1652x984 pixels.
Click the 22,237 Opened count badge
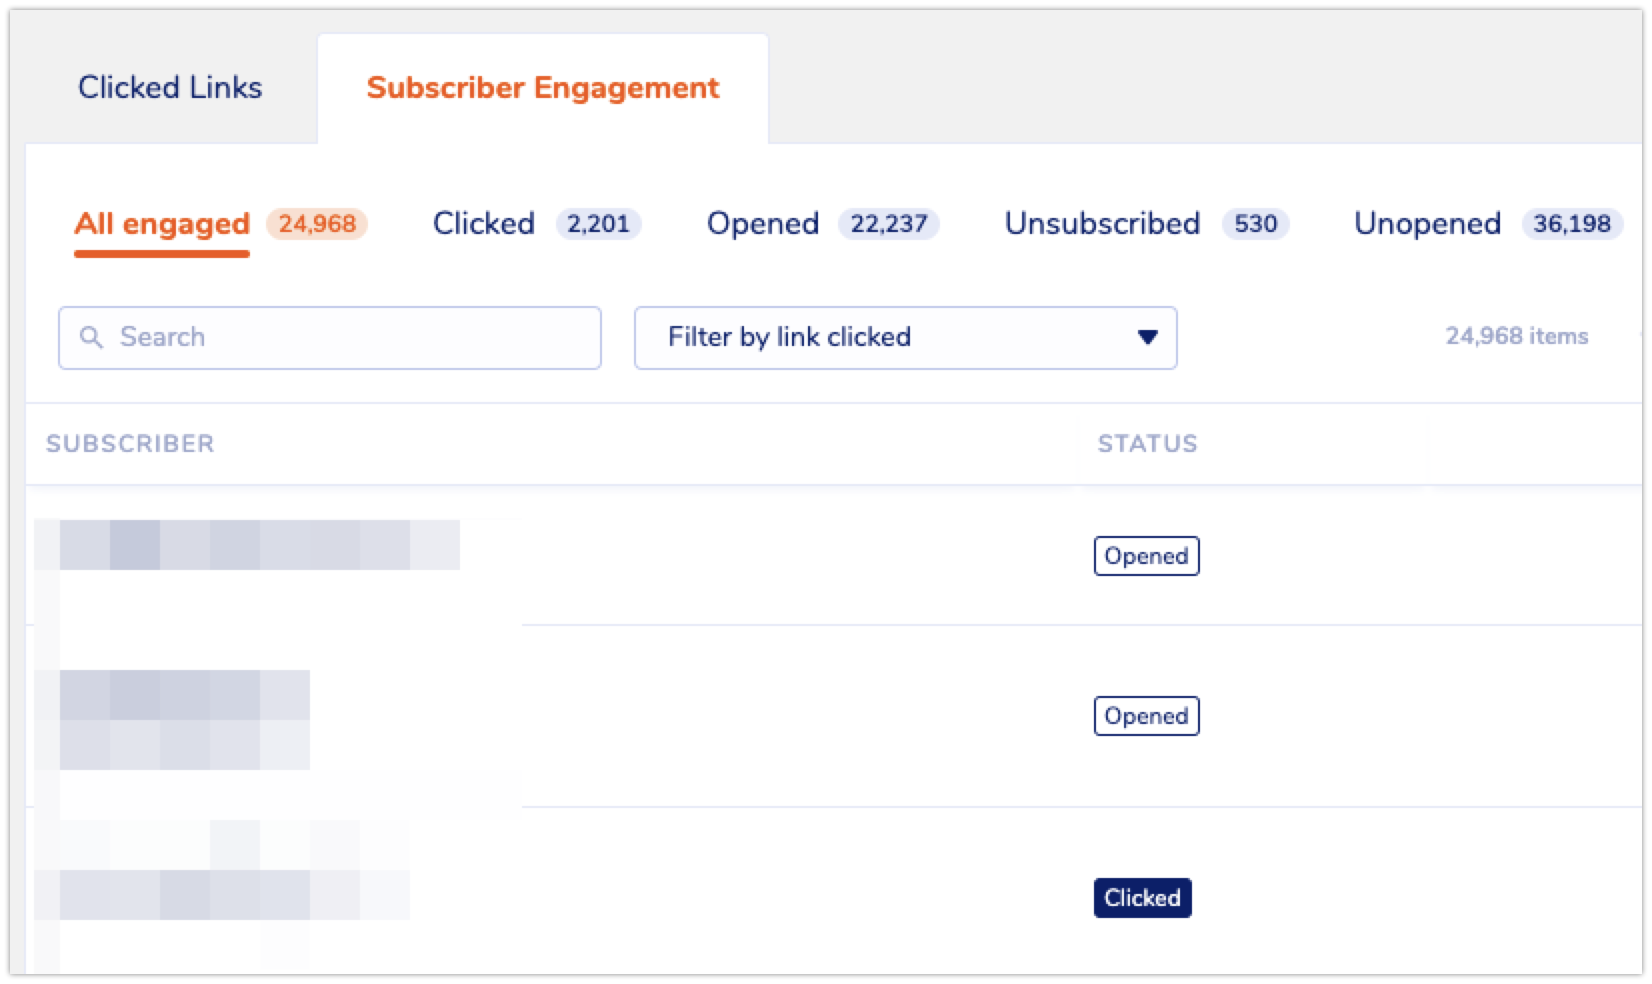[889, 224]
